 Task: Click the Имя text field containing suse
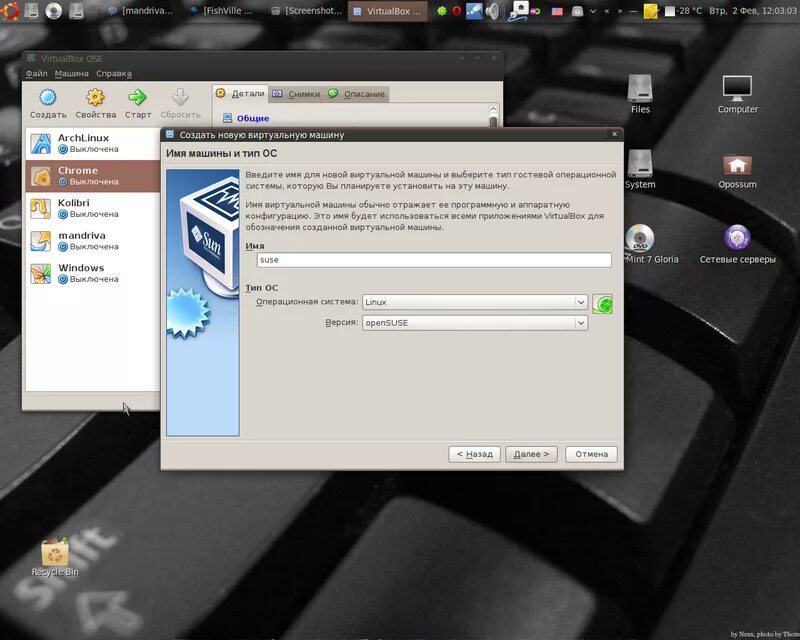434,260
